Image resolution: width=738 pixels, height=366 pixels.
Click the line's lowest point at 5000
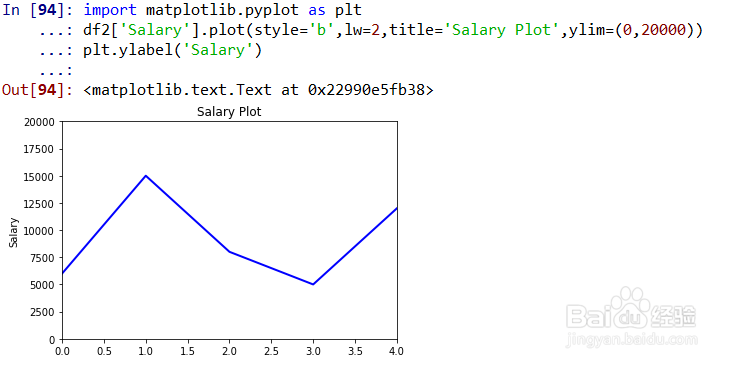[313, 284]
